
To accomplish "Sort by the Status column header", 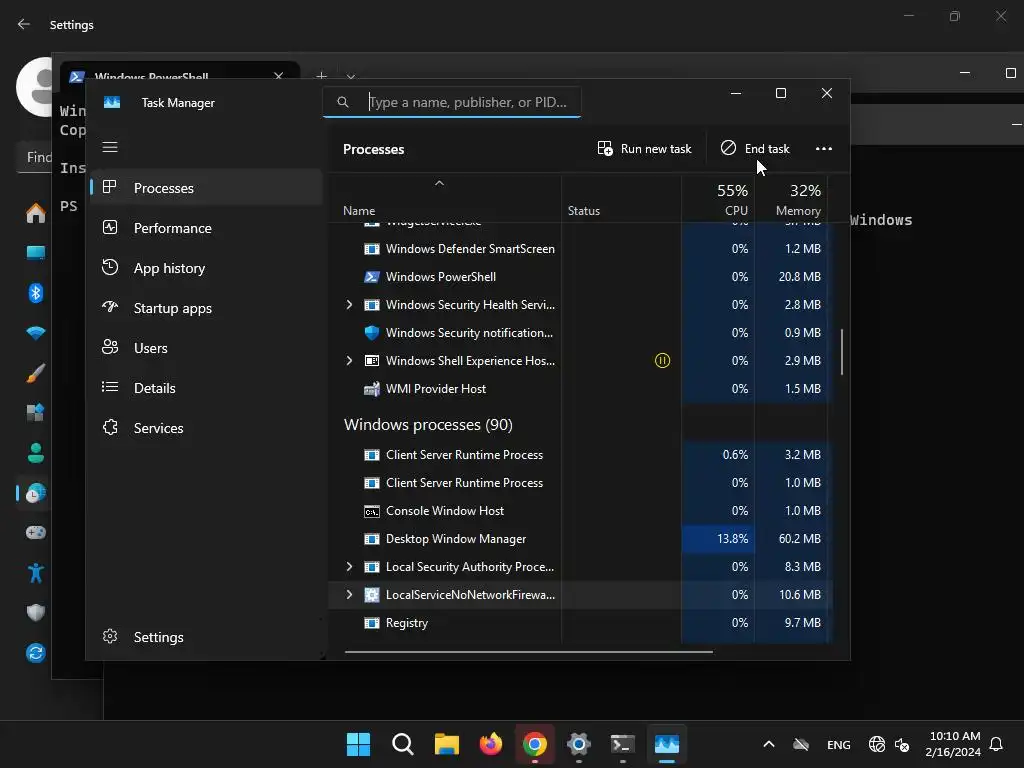I will (584, 211).
